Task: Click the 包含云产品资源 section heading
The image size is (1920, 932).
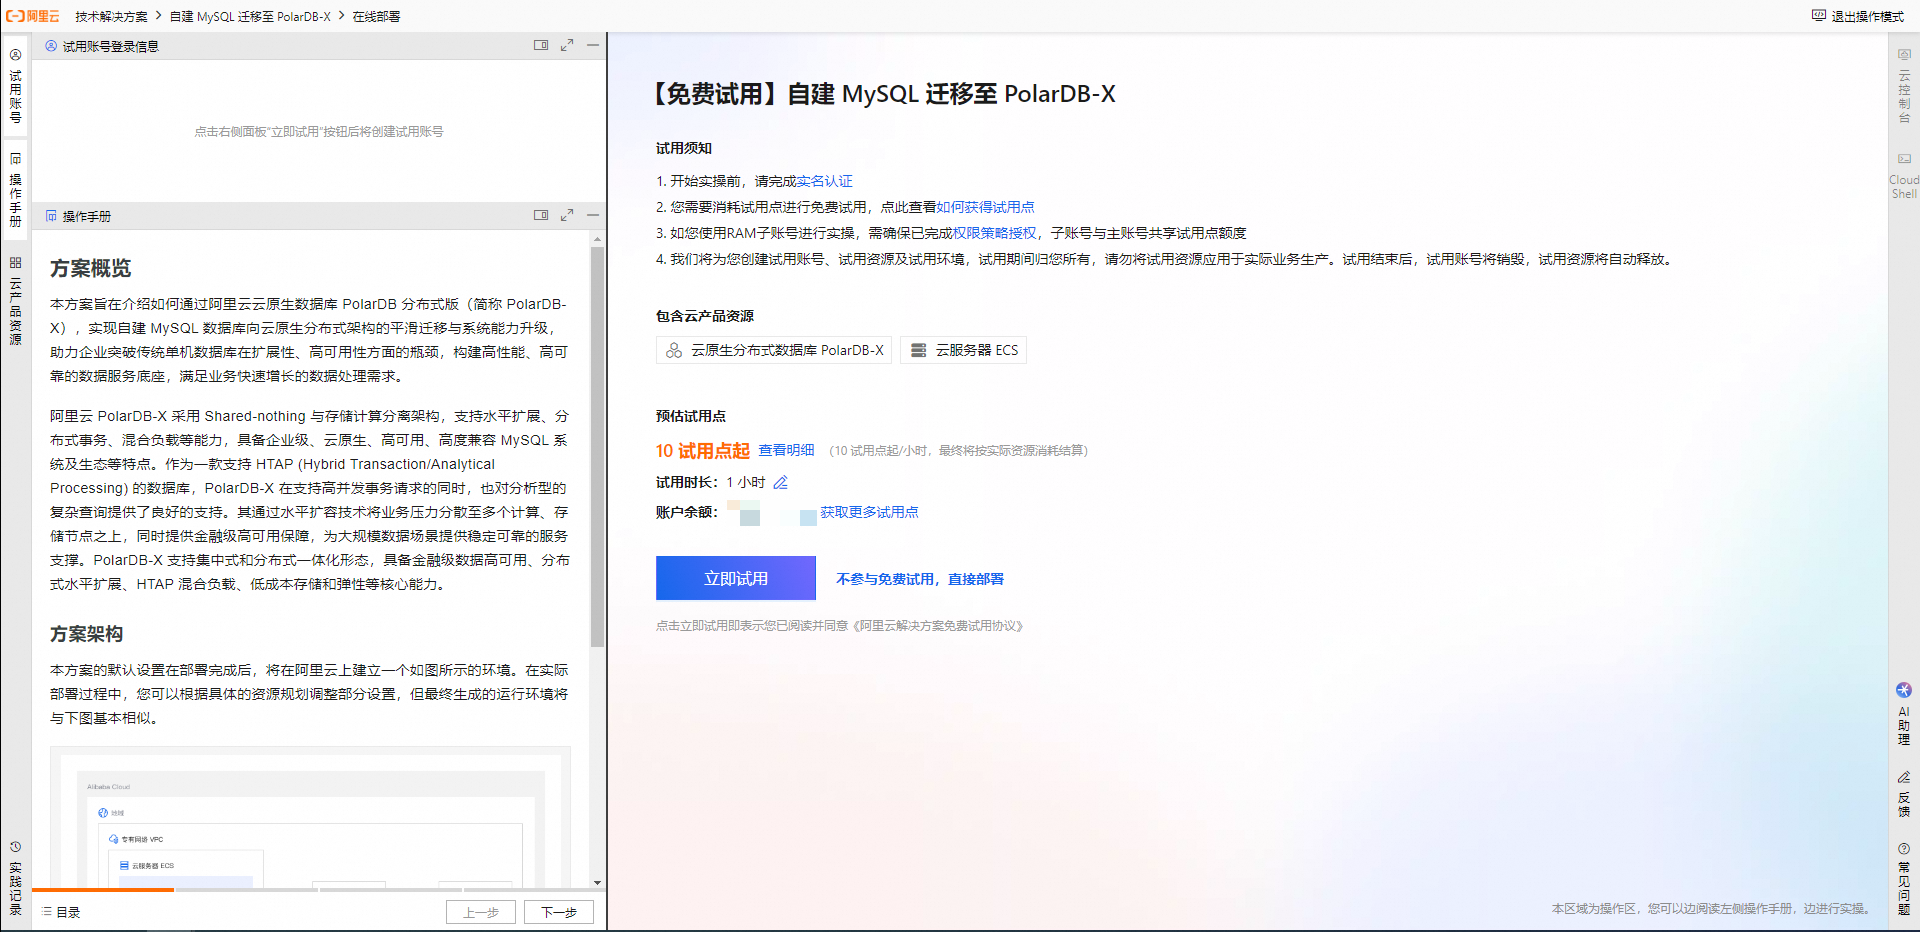Action: pos(705,316)
